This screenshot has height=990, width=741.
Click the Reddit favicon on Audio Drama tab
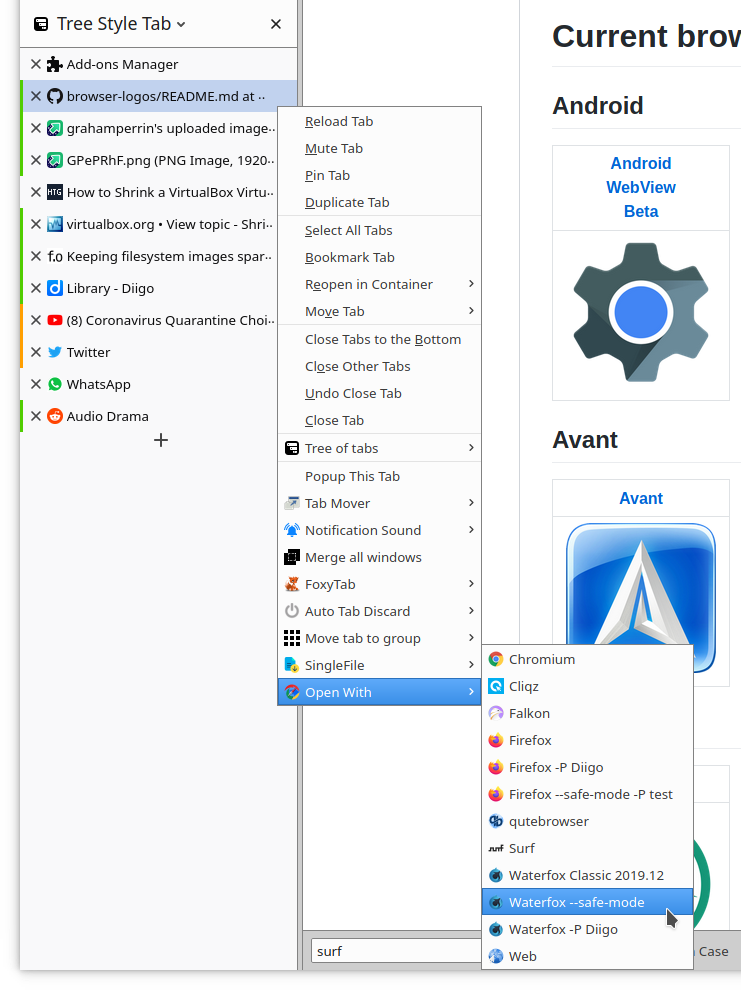(x=55, y=416)
